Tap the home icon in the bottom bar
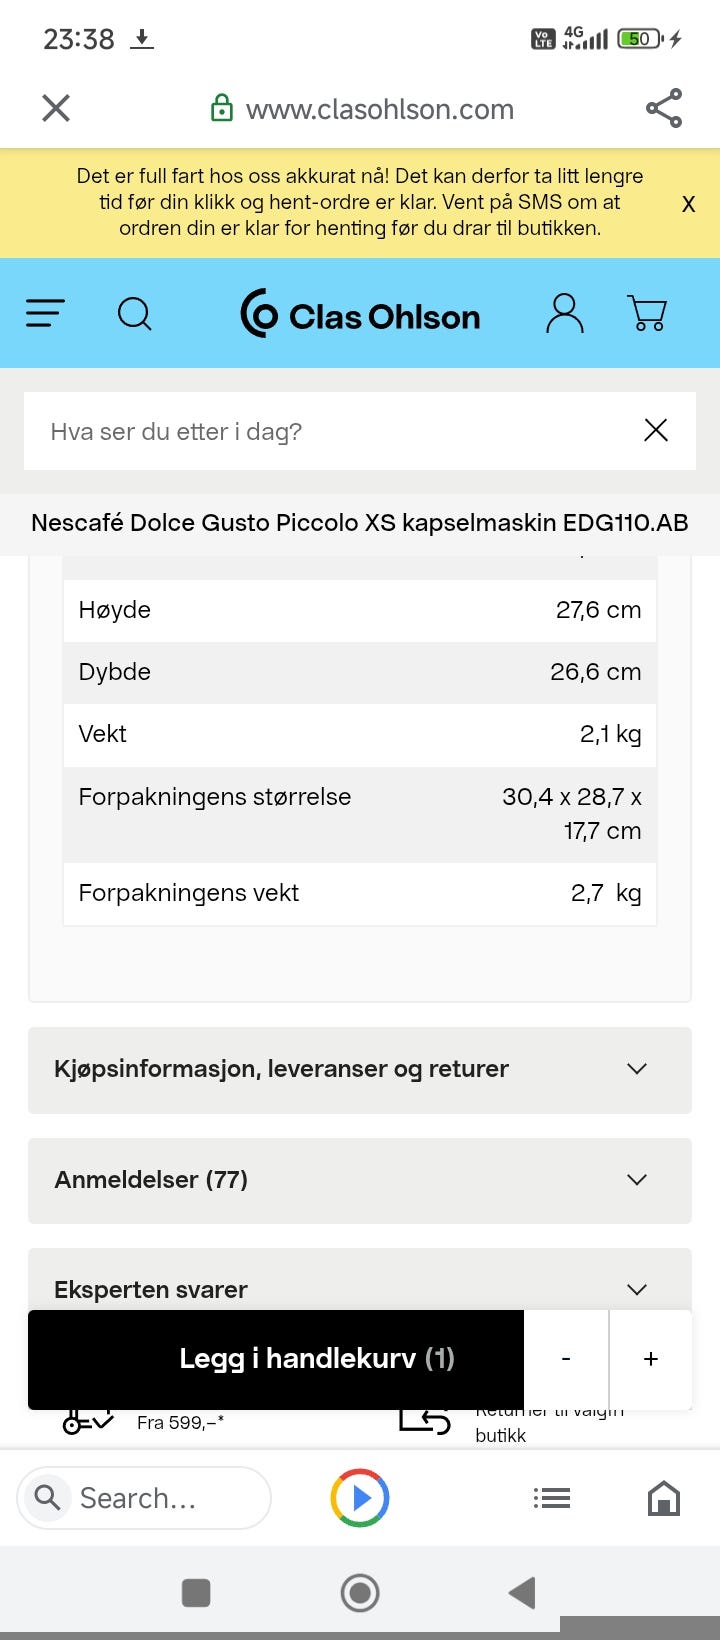 pos(664,1498)
